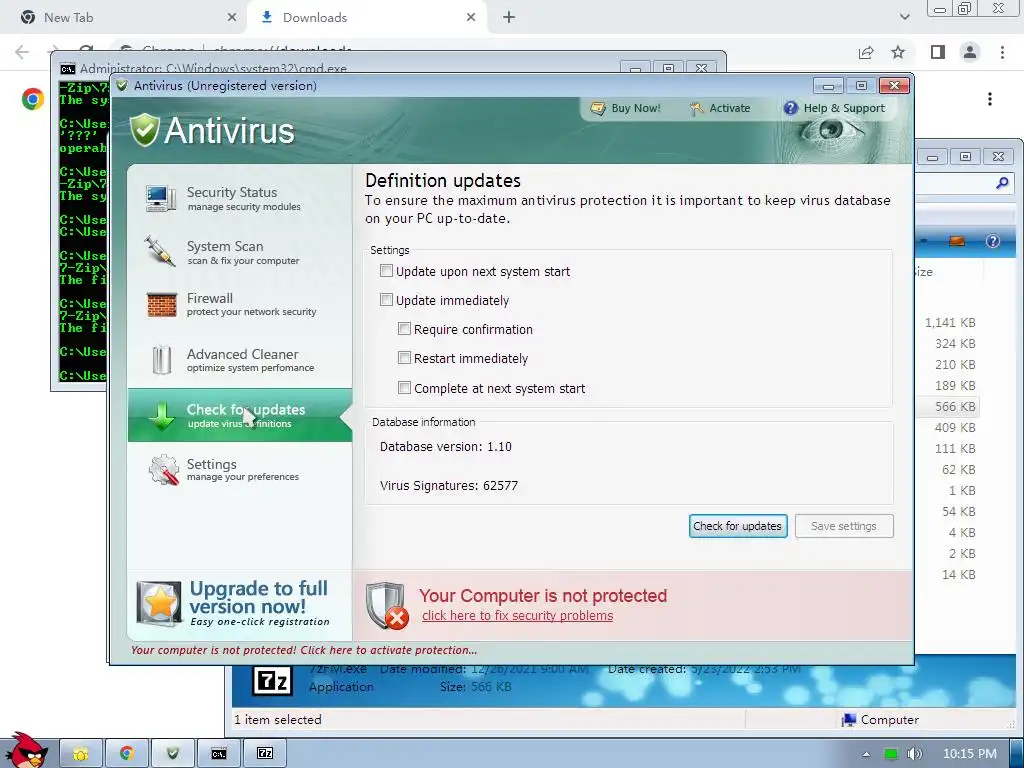Open System Scan section
Image resolution: width=1024 pixels, height=768 pixels.
click(x=240, y=252)
